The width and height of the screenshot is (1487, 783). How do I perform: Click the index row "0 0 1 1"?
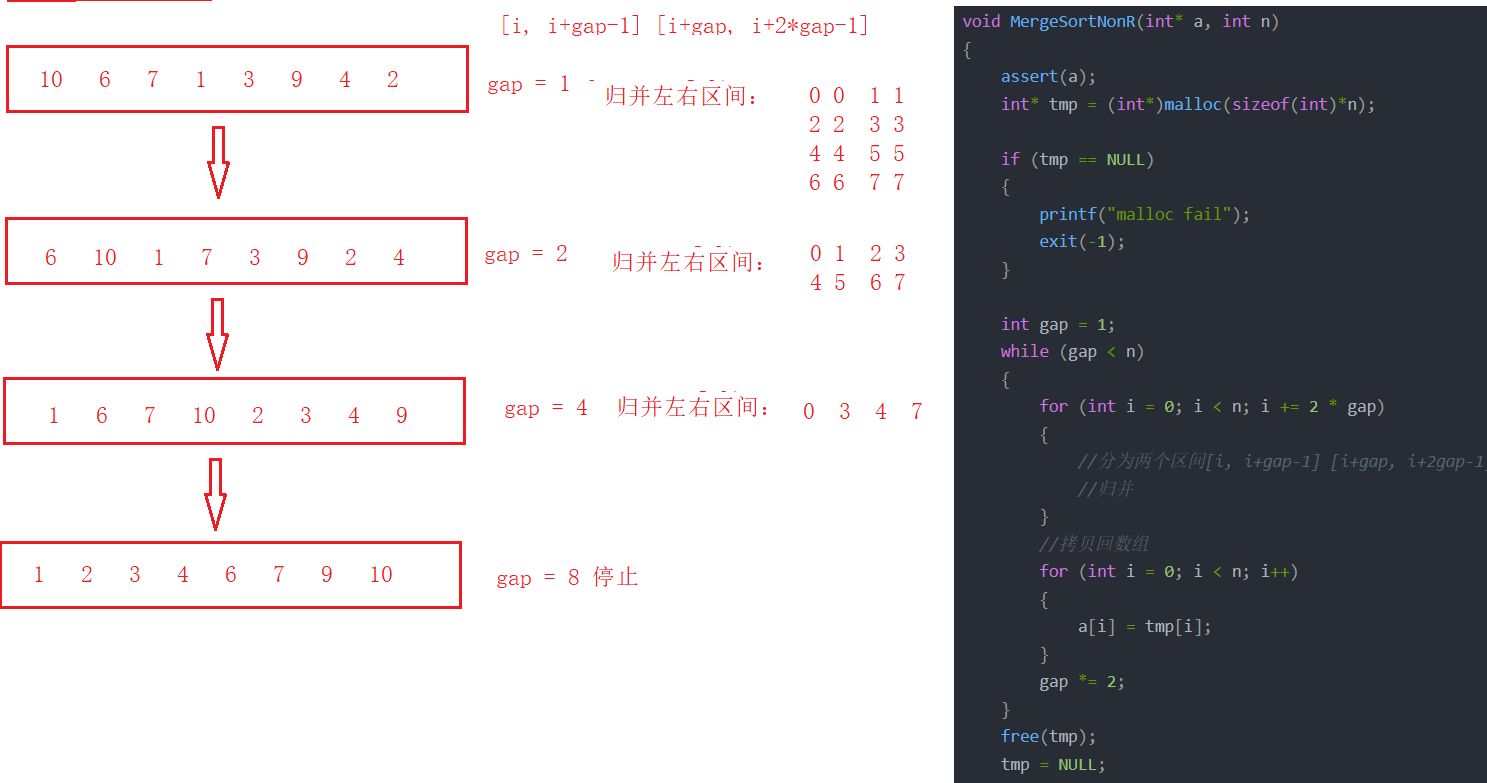pyautogui.click(x=857, y=96)
